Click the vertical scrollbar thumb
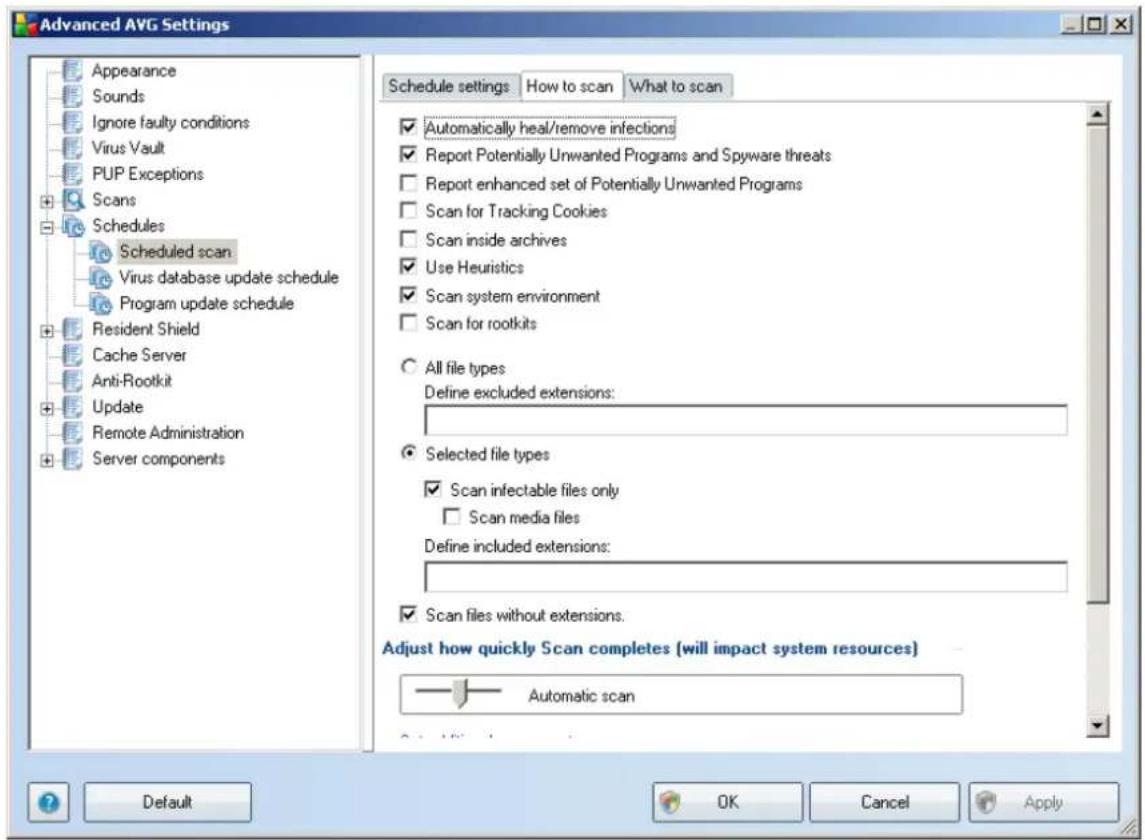The image size is (1145, 840). click(x=1098, y=364)
